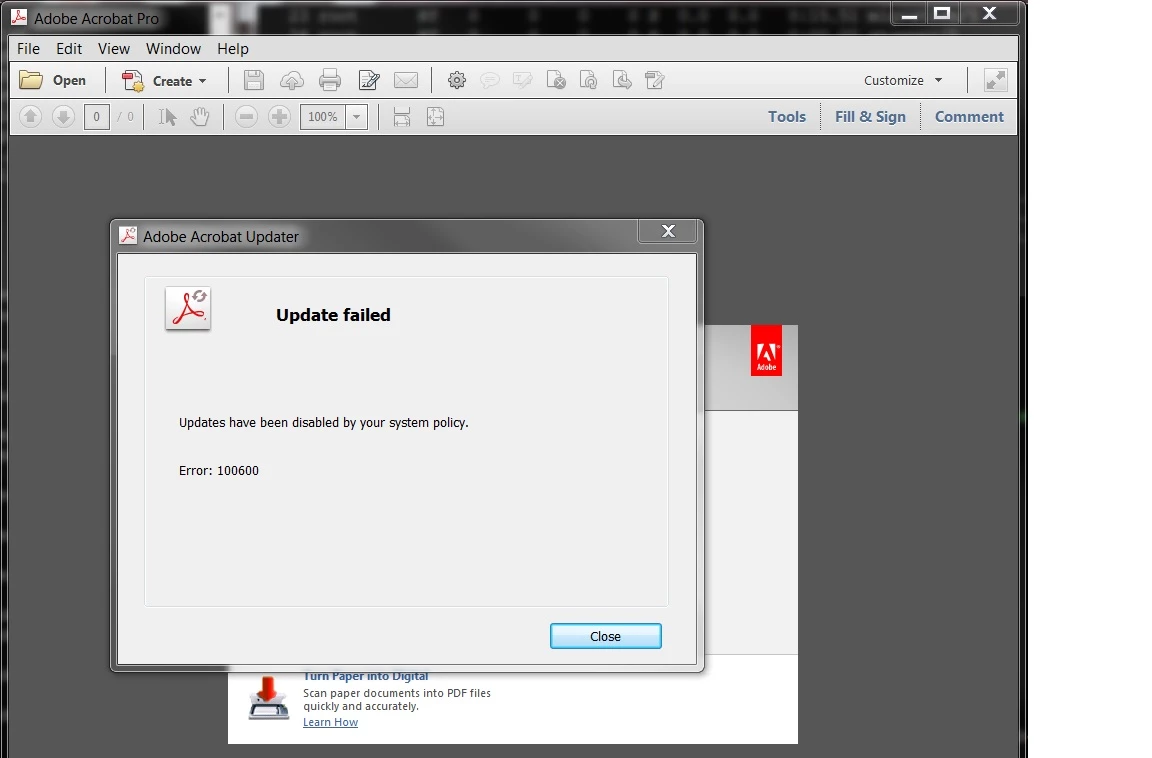Close the Adobe Acrobat Updater with X

668,231
